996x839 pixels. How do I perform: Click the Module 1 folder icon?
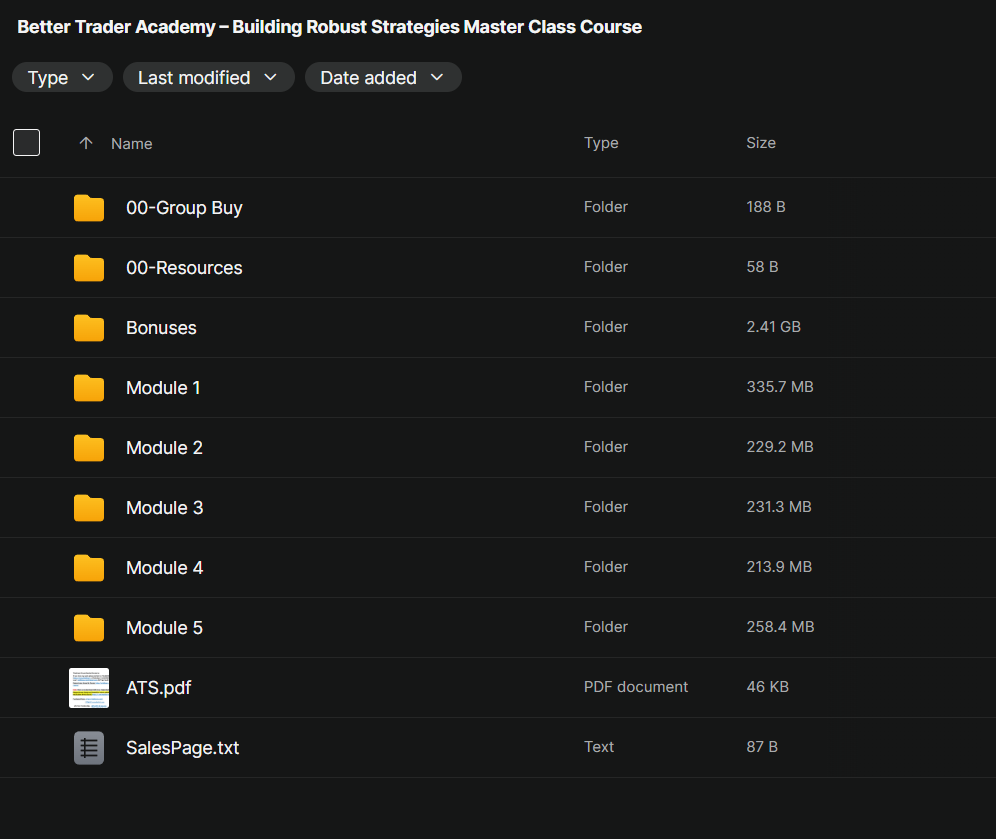click(89, 387)
